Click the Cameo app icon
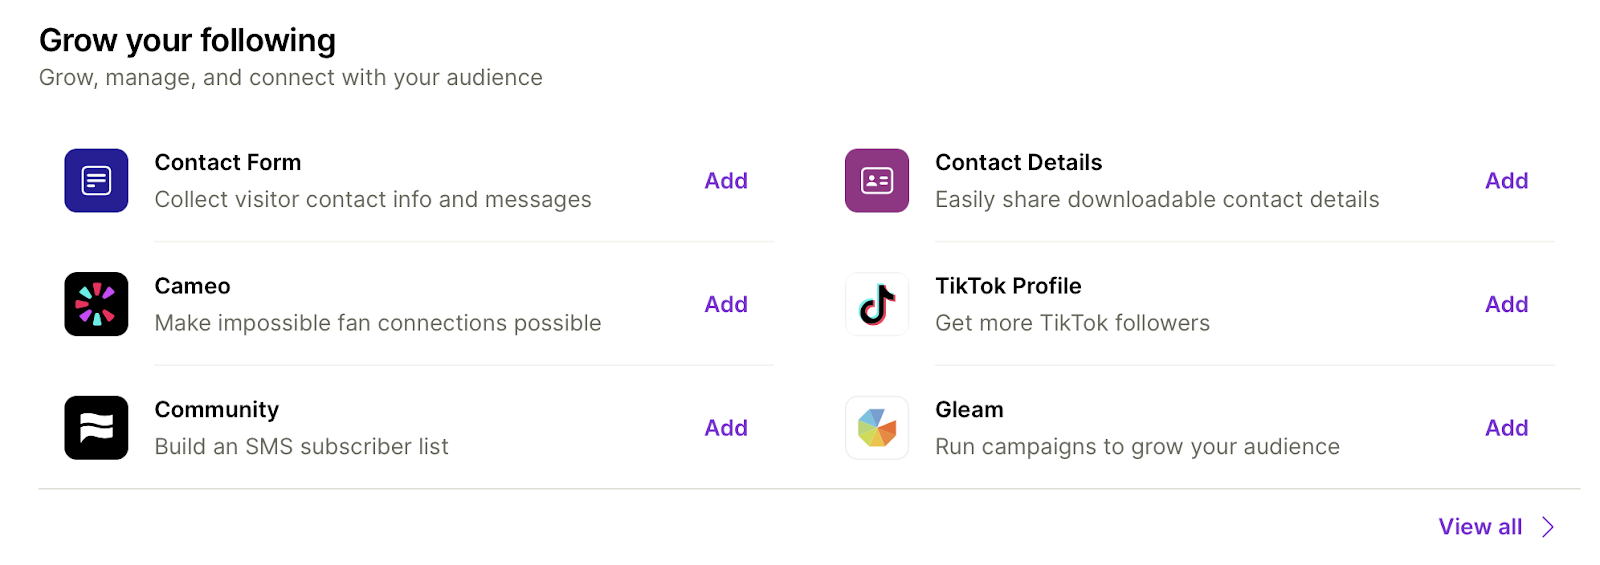Viewport: 1600px width, 565px height. tap(96, 304)
